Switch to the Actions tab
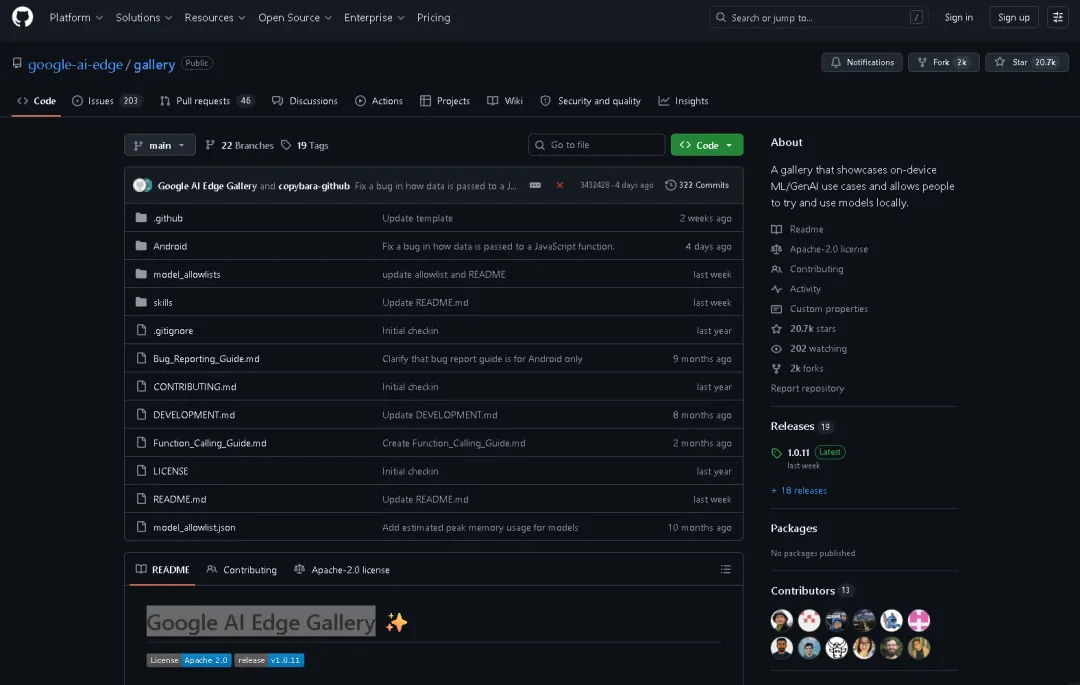The image size is (1080, 685). (379, 101)
